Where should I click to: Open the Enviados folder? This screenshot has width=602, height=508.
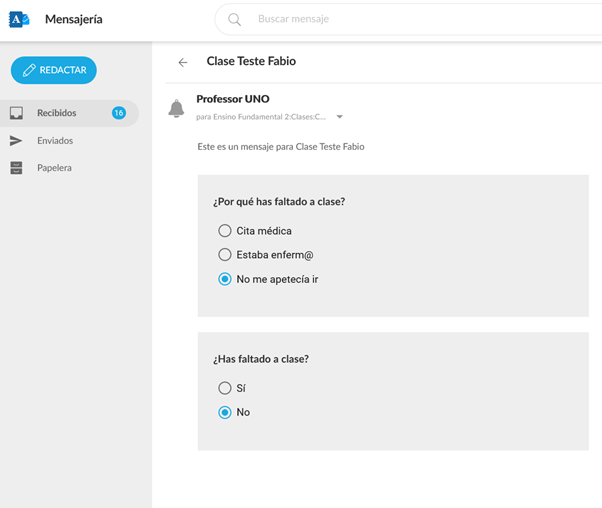click(55, 141)
